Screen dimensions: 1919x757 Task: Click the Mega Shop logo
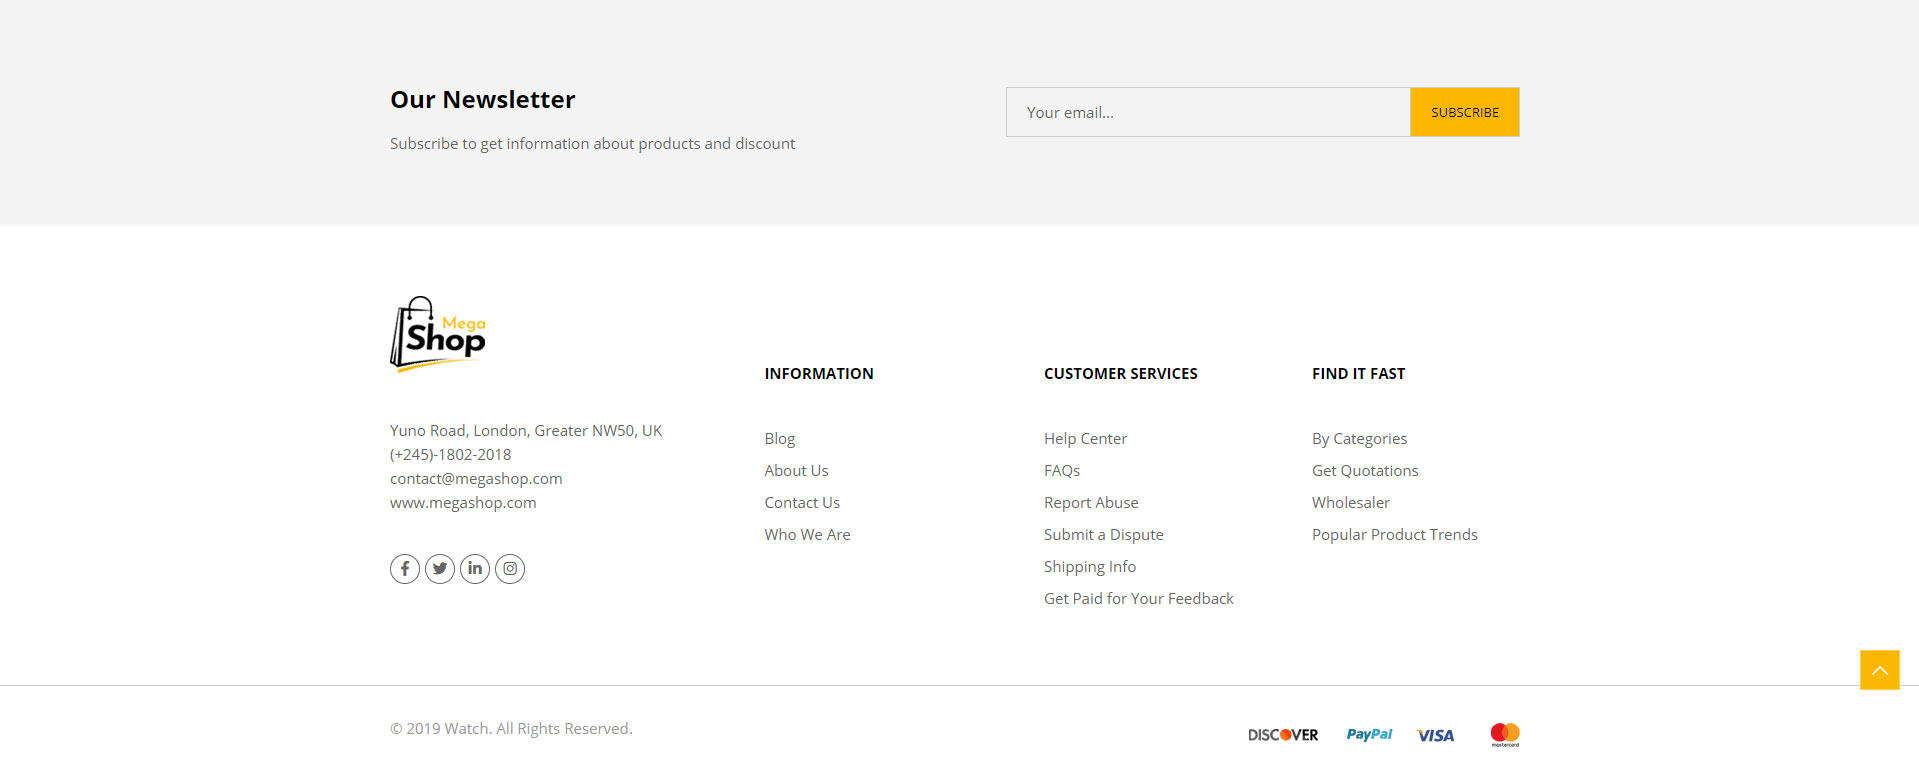[x=438, y=334]
